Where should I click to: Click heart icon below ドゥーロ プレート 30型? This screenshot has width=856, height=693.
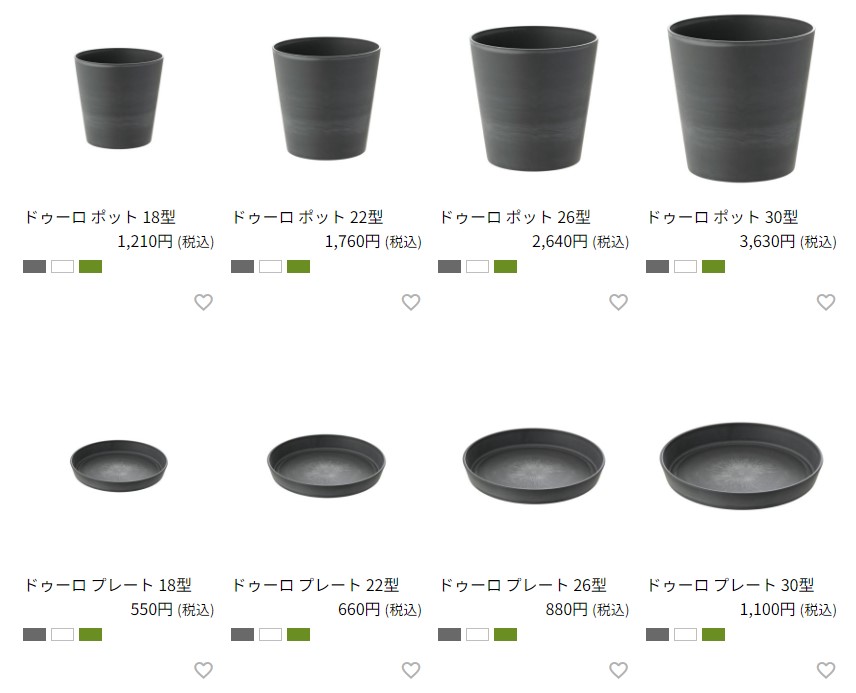pyautogui.click(x=826, y=670)
